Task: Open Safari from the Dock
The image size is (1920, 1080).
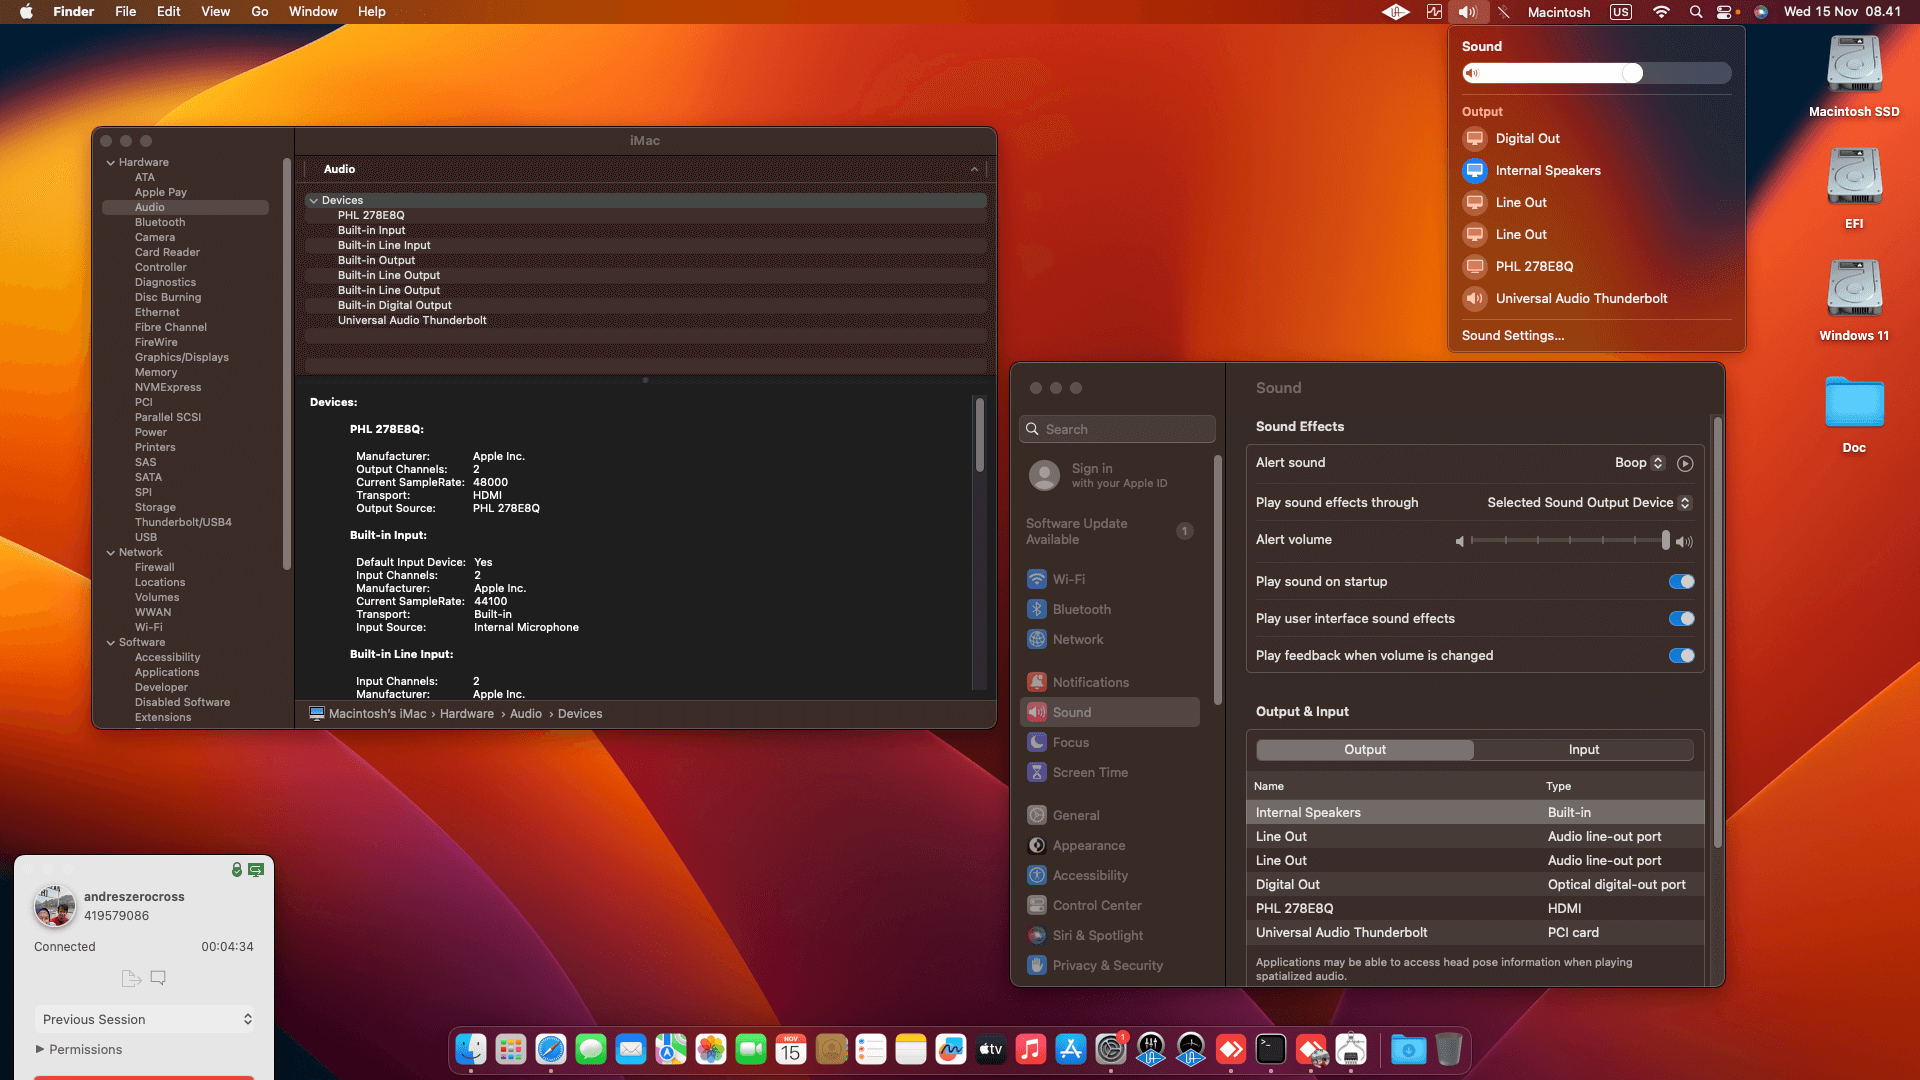Action: coord(551,1049)
